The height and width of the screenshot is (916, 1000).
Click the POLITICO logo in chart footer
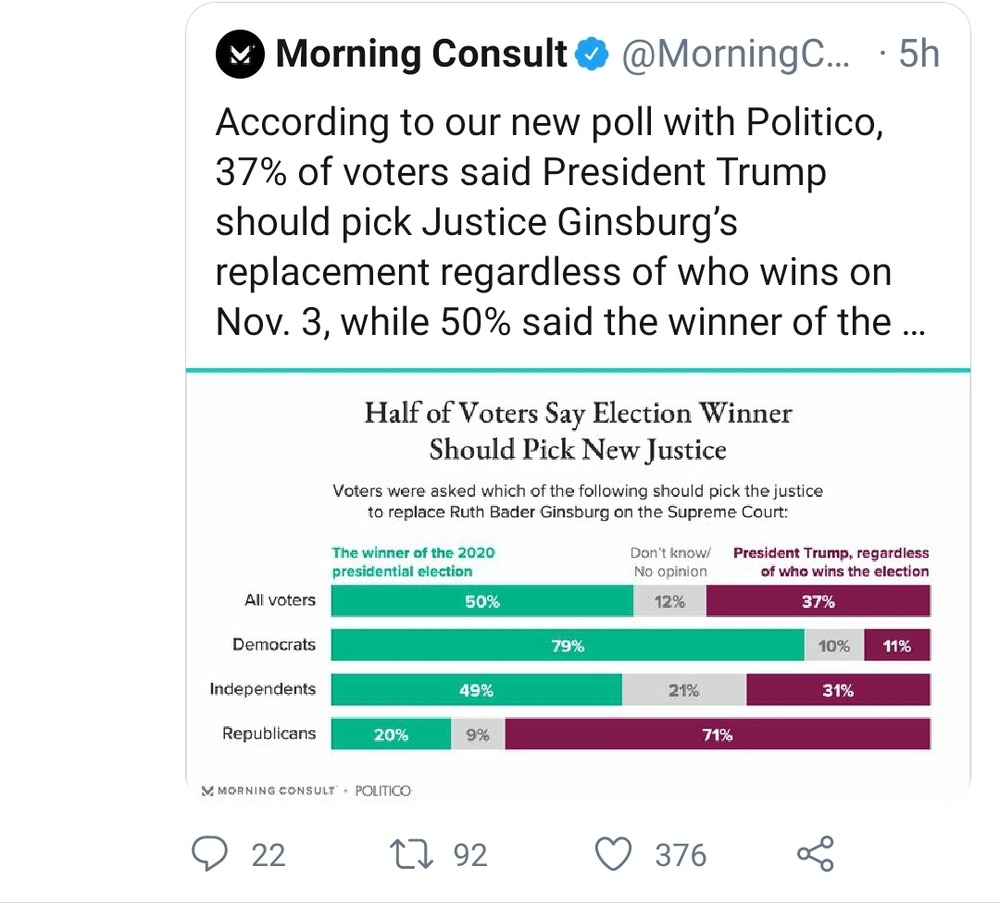pos(383,791)
